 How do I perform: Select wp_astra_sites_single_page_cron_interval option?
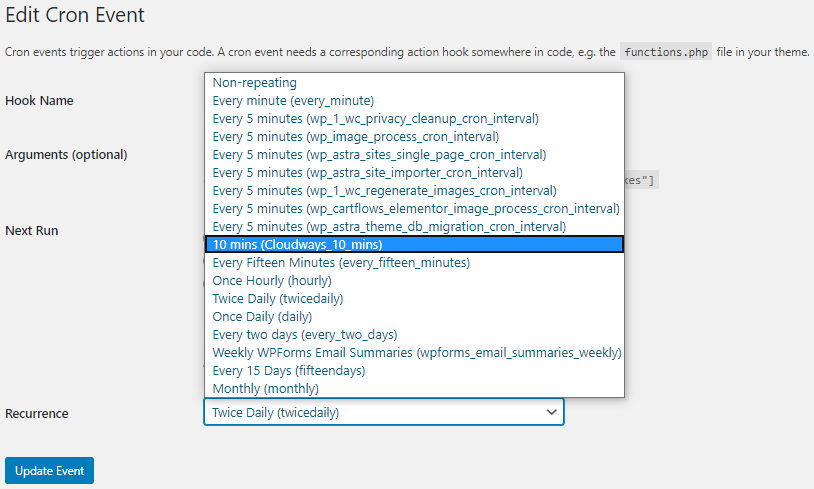379,155
